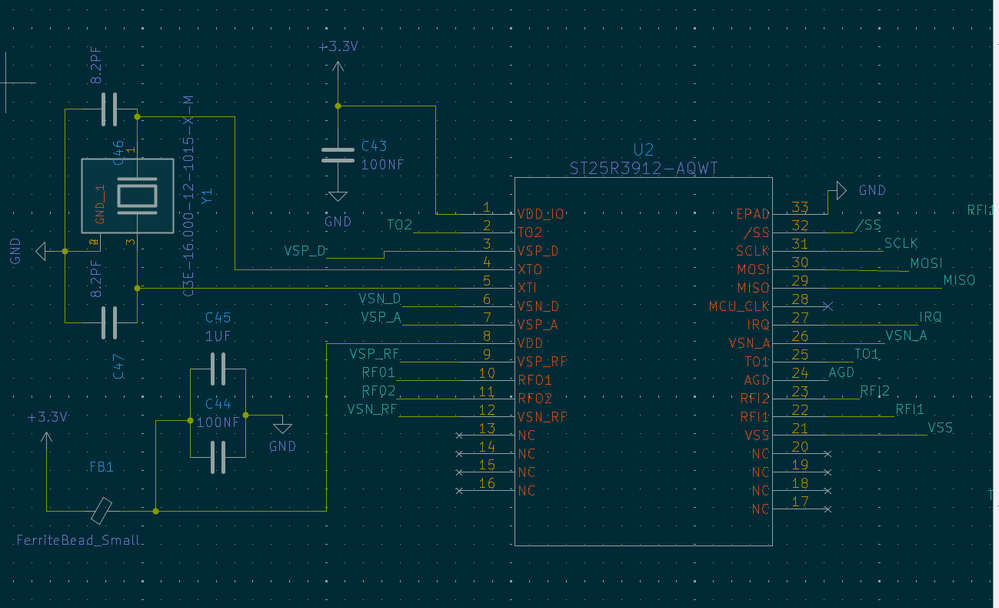The image size is (999, 608).
Task: Click the FB1 ferrite bead symbol
Action: (101, 510)
